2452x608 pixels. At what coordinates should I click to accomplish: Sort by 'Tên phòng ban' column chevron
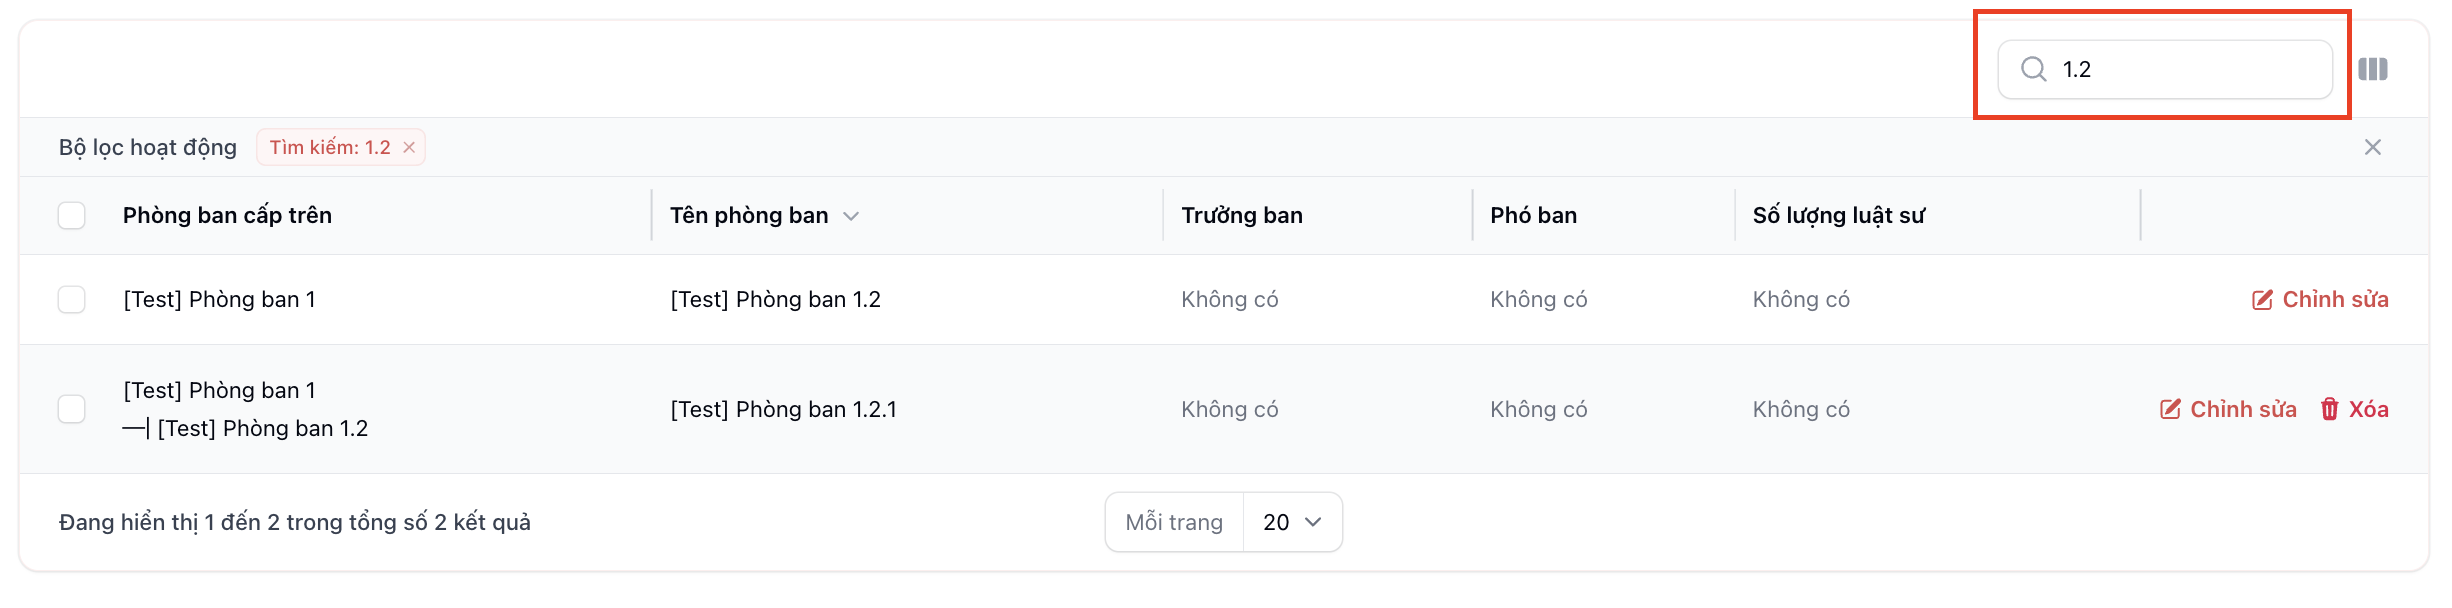click(x=851, y=216)
